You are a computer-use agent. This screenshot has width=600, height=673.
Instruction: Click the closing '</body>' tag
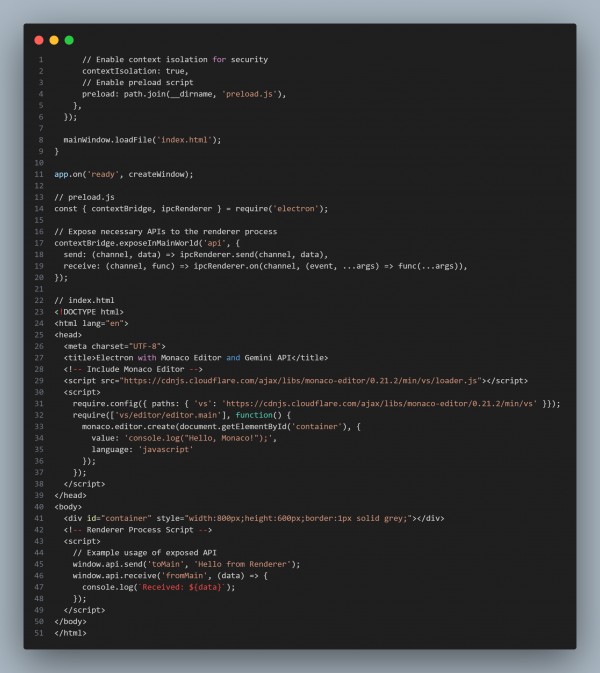70,621
